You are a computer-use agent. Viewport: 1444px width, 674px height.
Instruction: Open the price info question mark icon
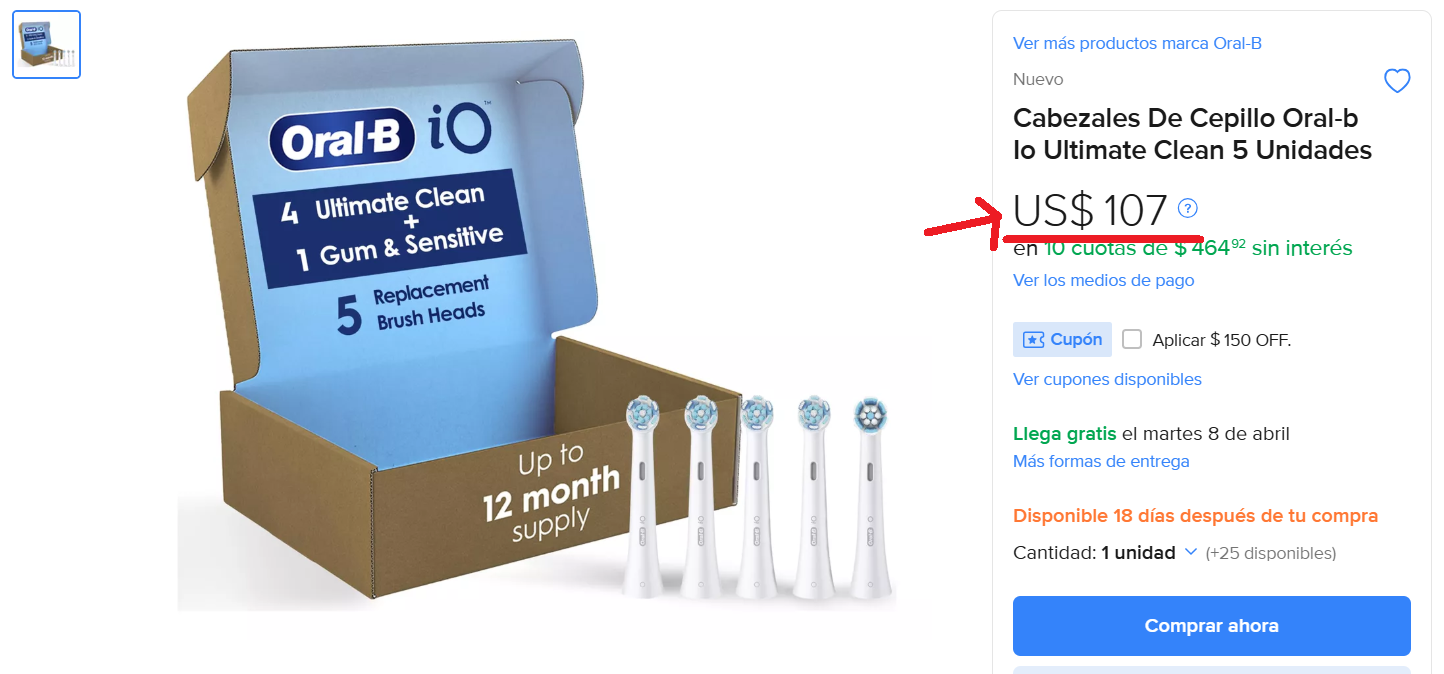click(1187, 208)
